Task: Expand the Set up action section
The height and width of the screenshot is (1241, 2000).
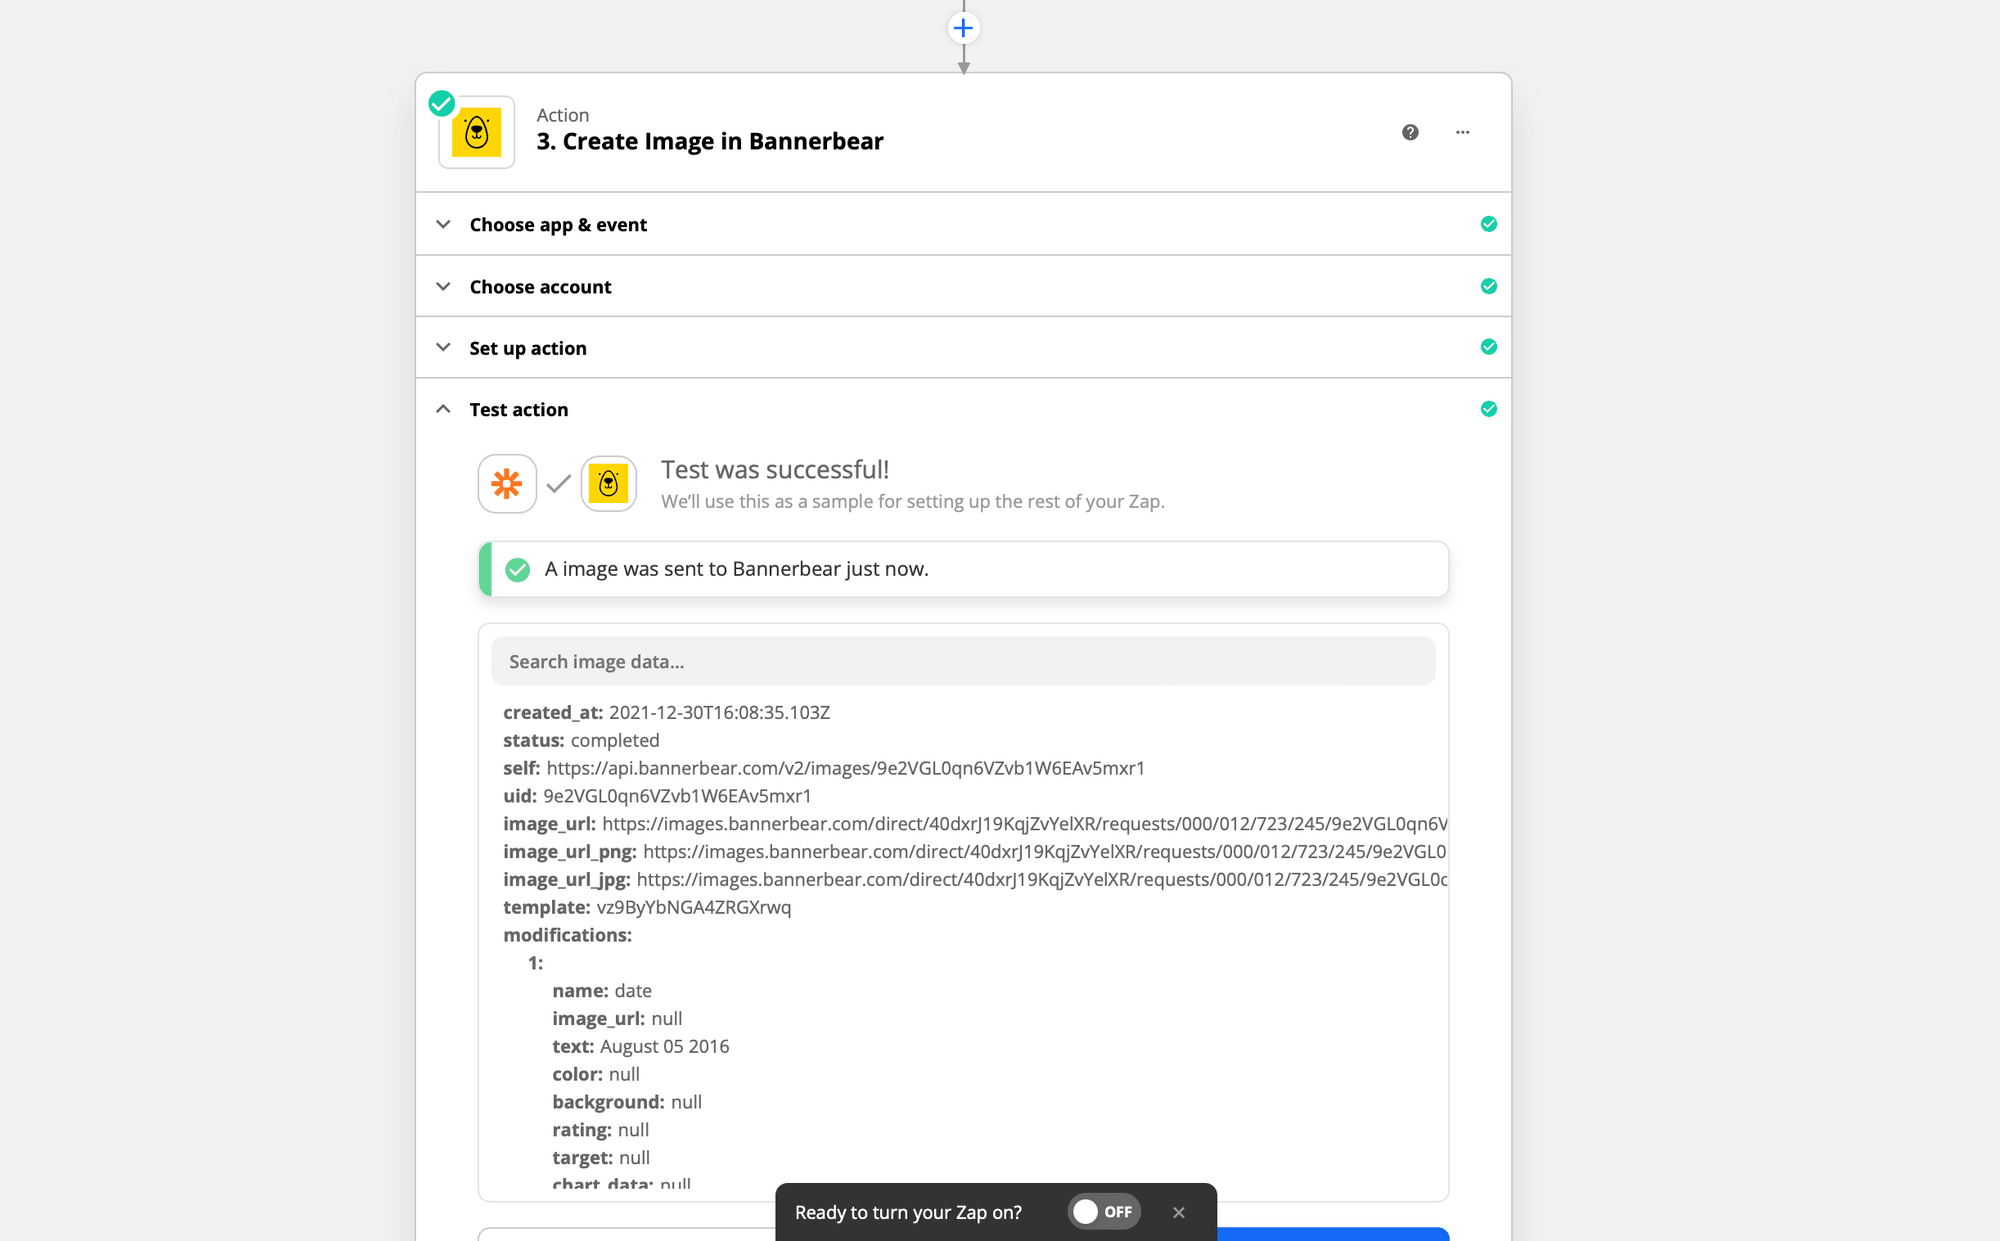Action: [528, 348]
